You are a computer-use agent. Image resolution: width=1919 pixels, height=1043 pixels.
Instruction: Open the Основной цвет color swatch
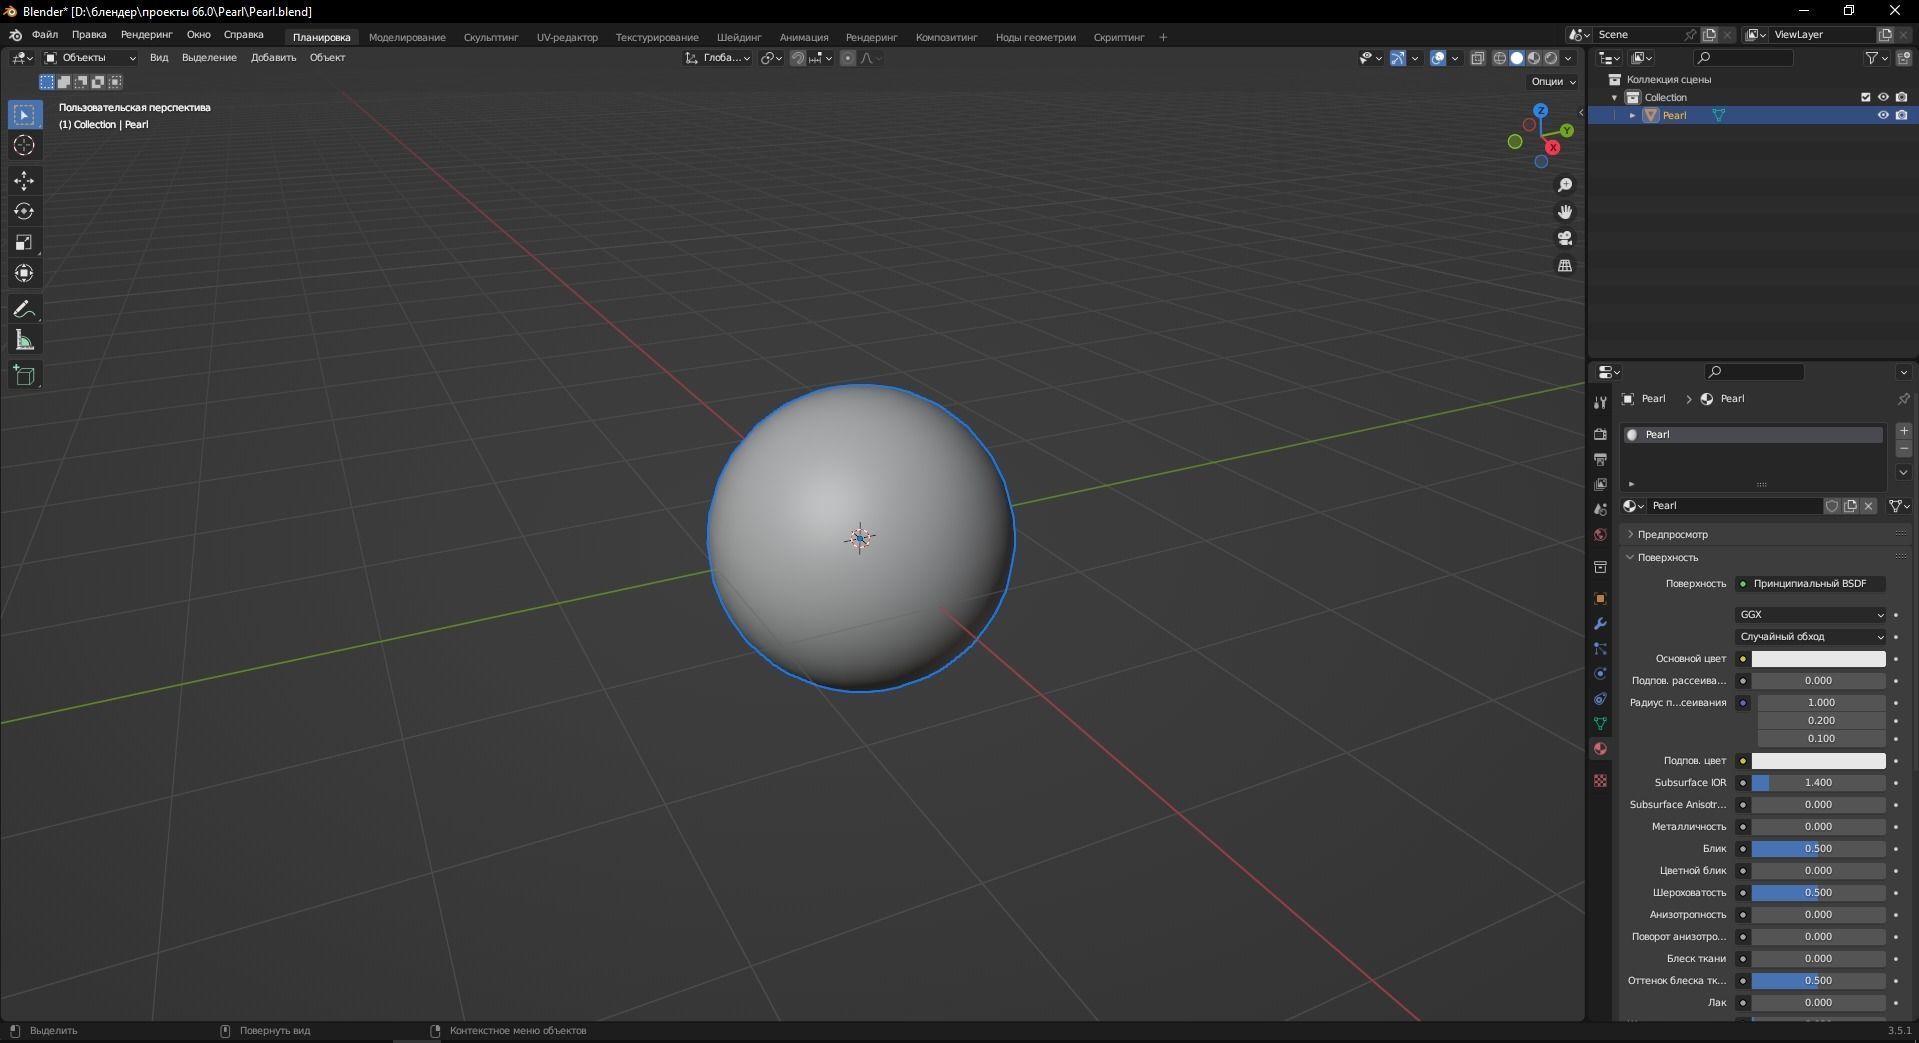[1817, 659]
